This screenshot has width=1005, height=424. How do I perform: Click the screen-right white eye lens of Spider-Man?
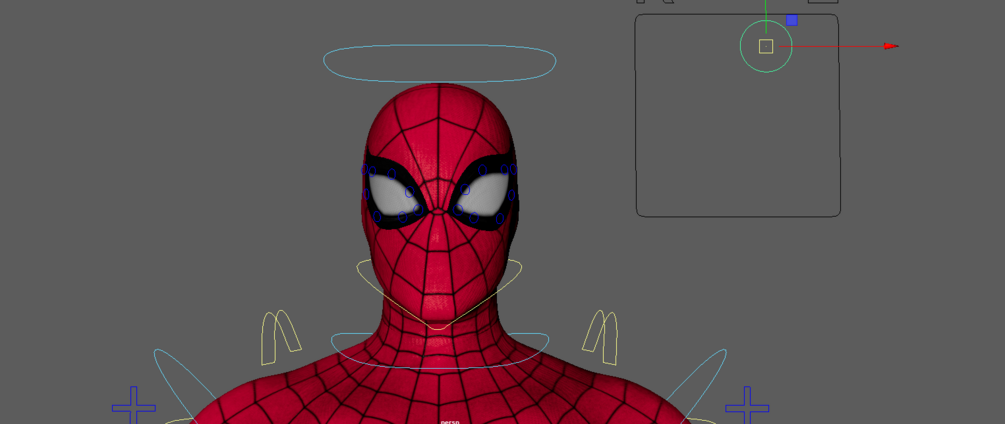coord(484,195)
